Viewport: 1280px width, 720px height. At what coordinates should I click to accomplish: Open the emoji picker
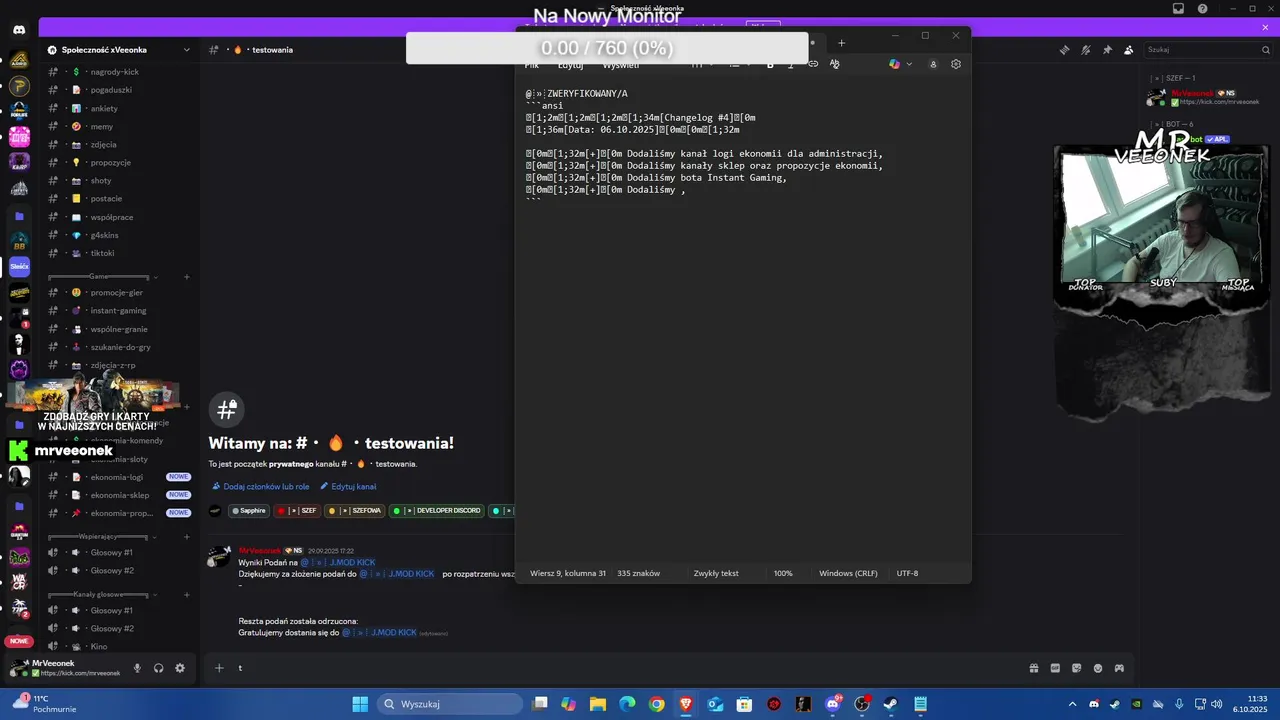coord(1098,668)
